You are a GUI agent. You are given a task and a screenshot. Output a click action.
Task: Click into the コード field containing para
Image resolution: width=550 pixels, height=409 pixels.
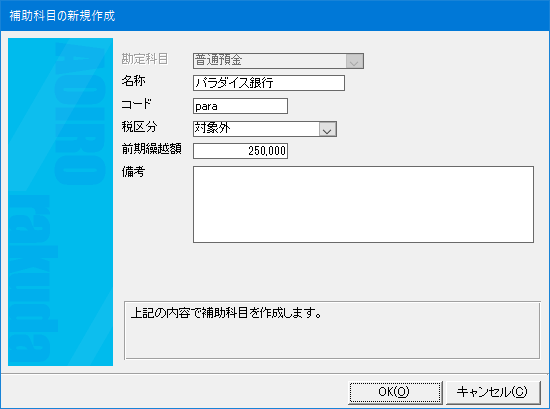coord(240,106)
